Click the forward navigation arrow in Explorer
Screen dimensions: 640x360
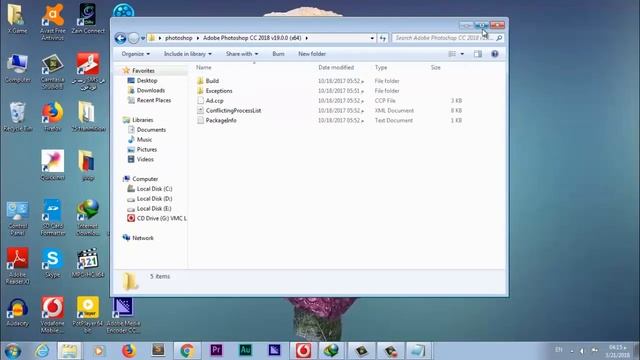coord(133,38)
